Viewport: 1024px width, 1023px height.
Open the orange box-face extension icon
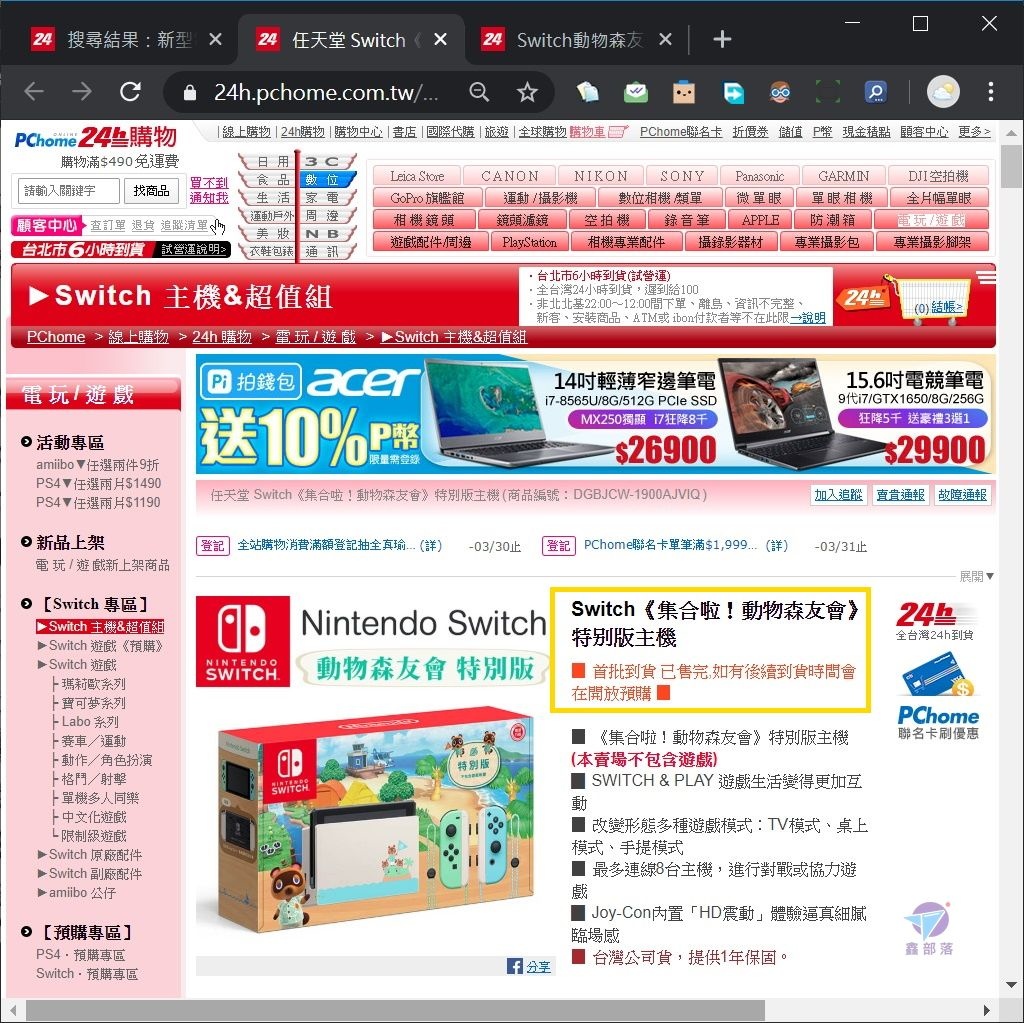(x=684, y=92)
